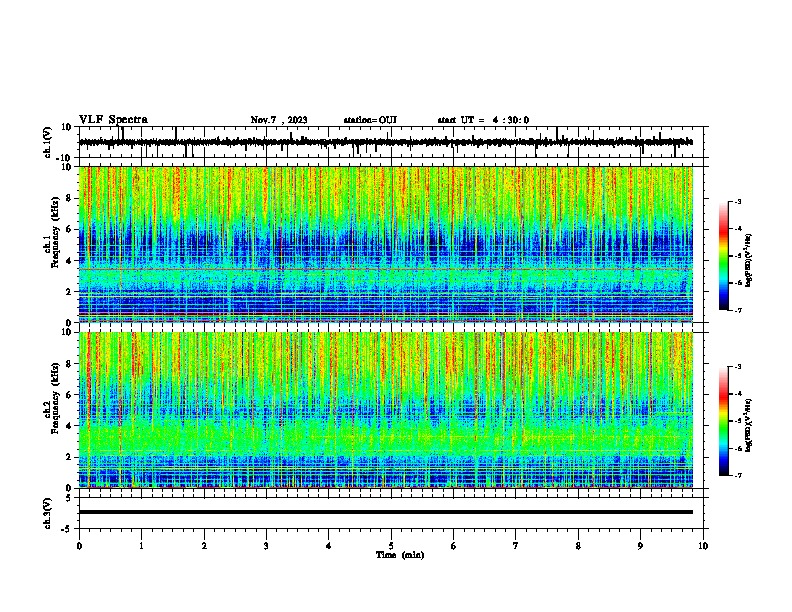Click the "8" tick on time axis

coord(578,546)
